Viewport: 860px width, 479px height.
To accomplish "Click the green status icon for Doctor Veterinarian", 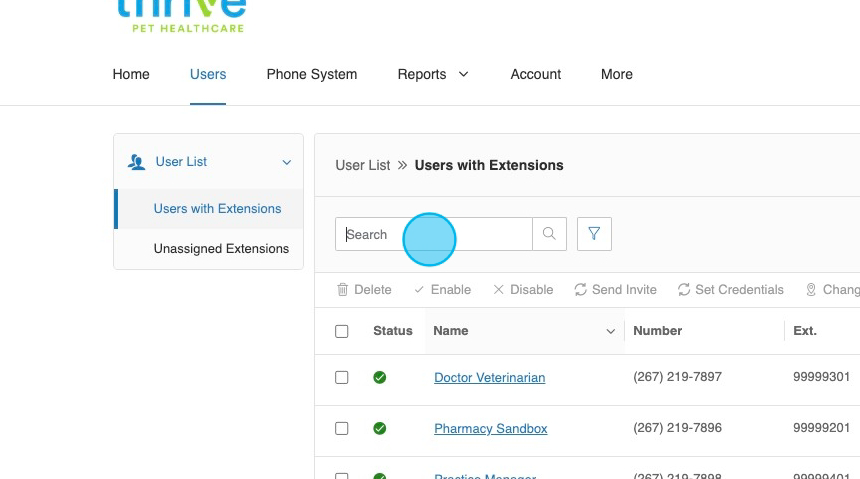I will [x=379, y=378].
